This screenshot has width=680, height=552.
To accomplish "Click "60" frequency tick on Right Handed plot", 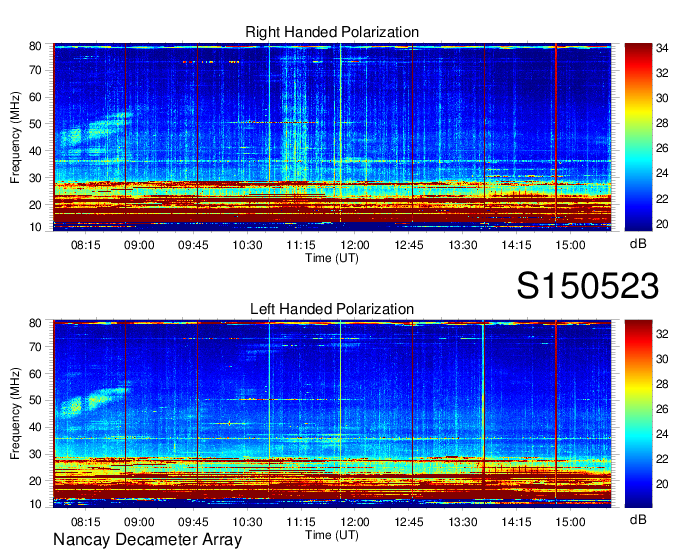I will click(35, 97).
